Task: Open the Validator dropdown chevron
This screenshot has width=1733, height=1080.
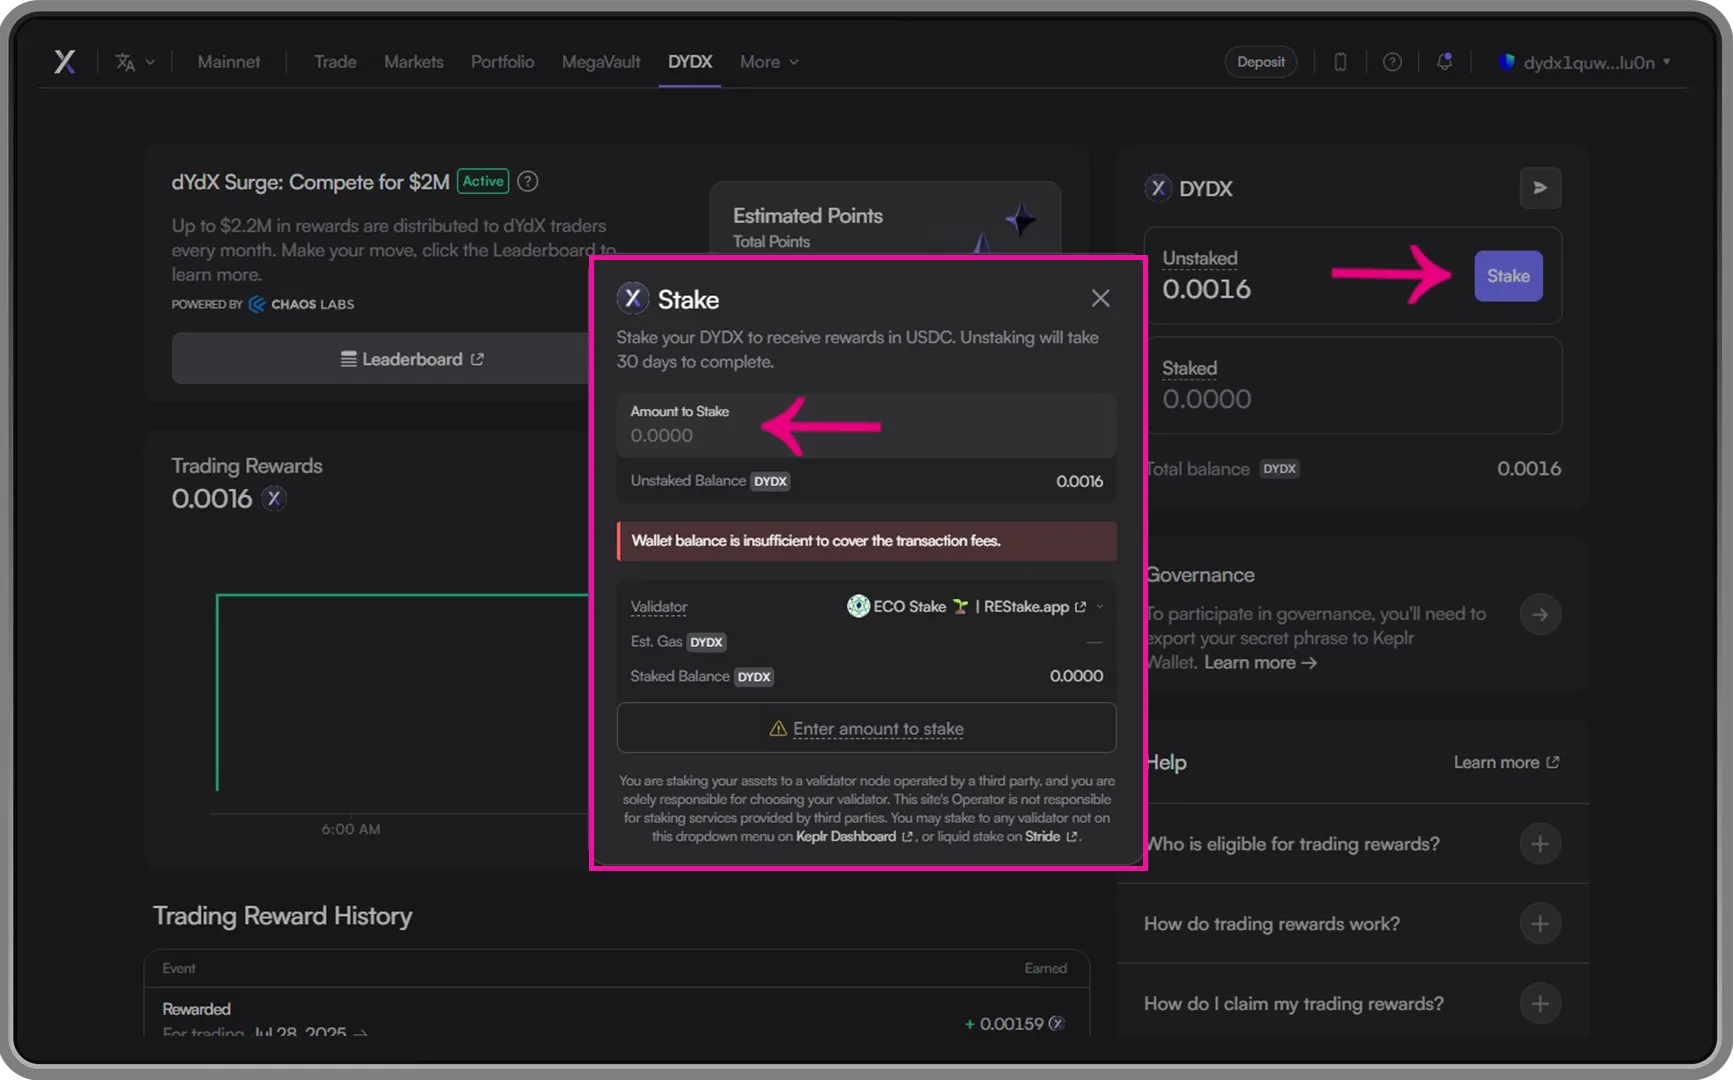Action: click(1100, 607)
